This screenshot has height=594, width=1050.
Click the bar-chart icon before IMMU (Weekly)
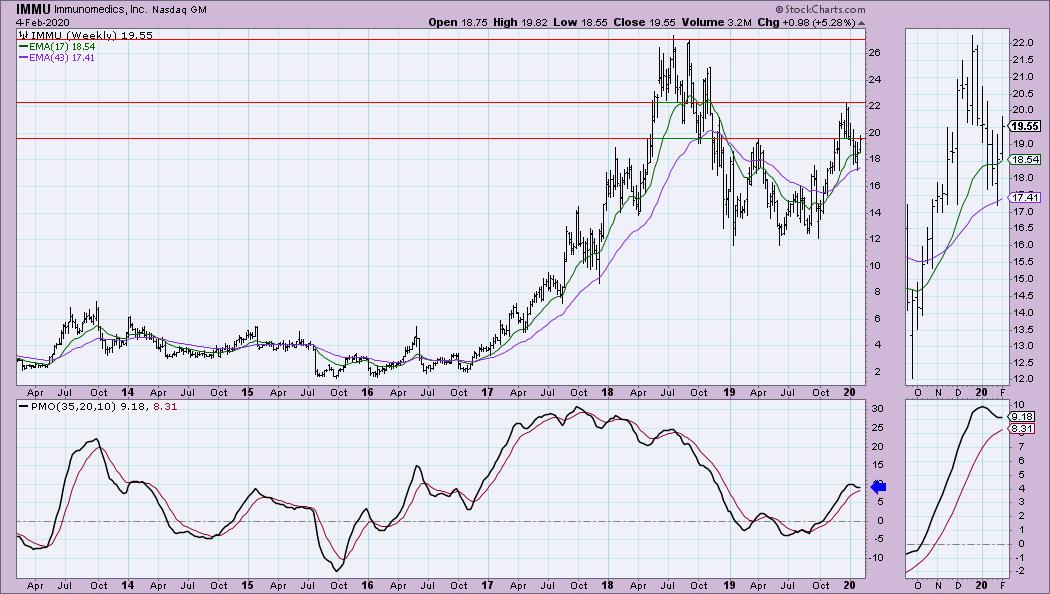click(x=23, y=35)
